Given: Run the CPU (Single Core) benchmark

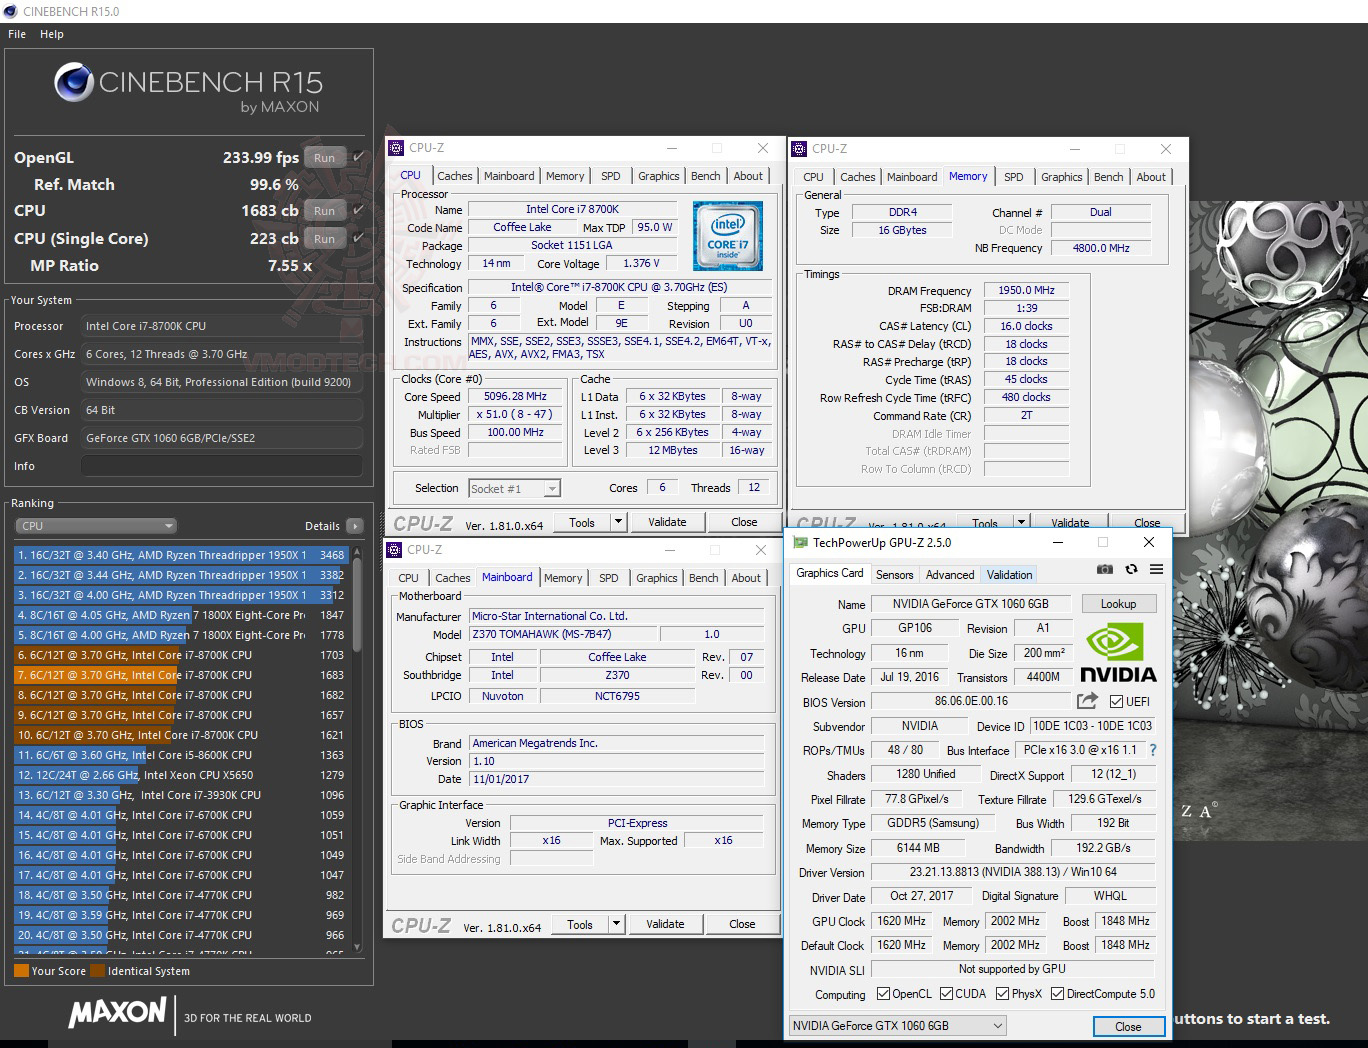Looking at the screenshot, I should [x=325, y=238].
